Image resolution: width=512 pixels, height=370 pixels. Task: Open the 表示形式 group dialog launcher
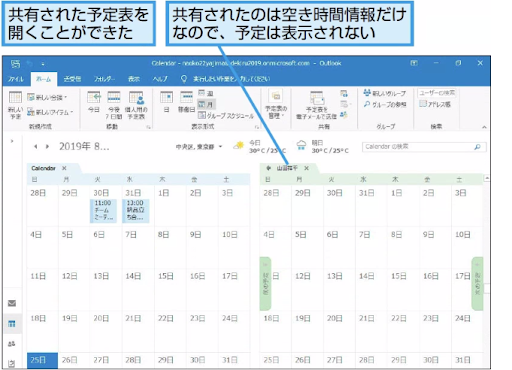[257, 127]
